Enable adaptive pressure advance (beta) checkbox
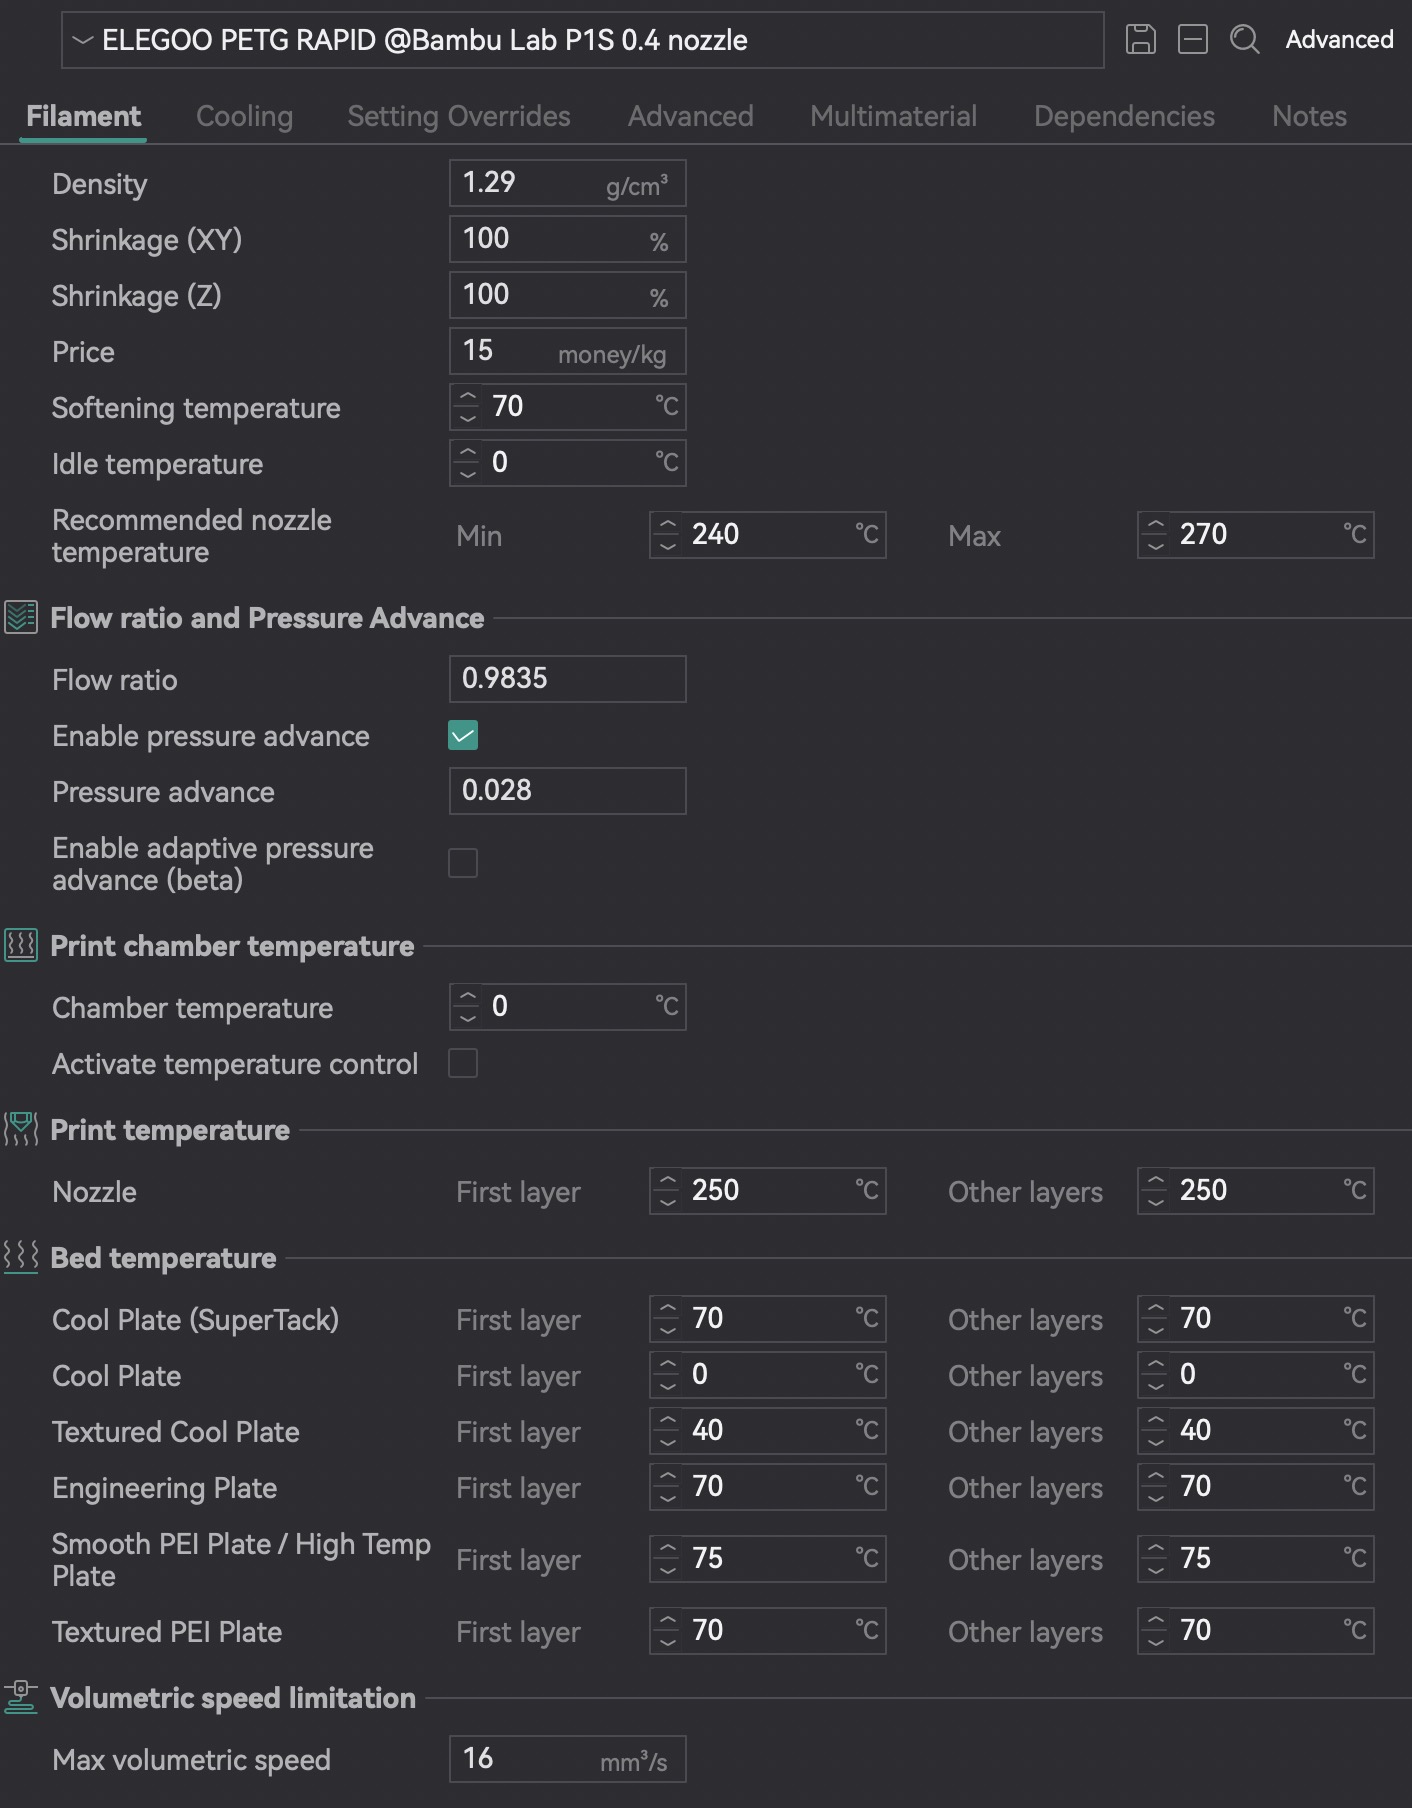1412x1808 pixels. click(x=463, y=863)
